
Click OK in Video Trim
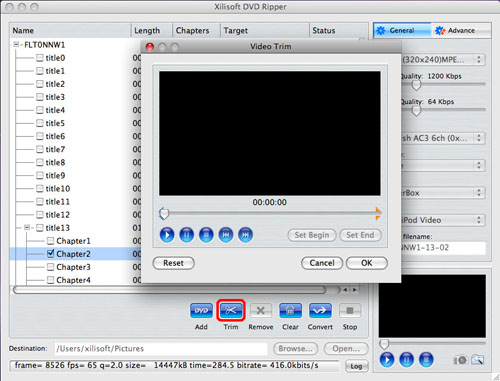[367, 263]
